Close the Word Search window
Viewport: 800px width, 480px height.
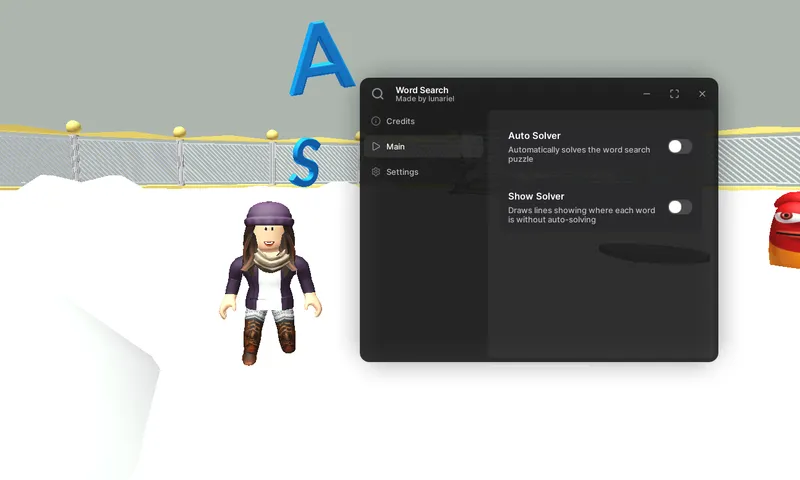coord(702,94)
